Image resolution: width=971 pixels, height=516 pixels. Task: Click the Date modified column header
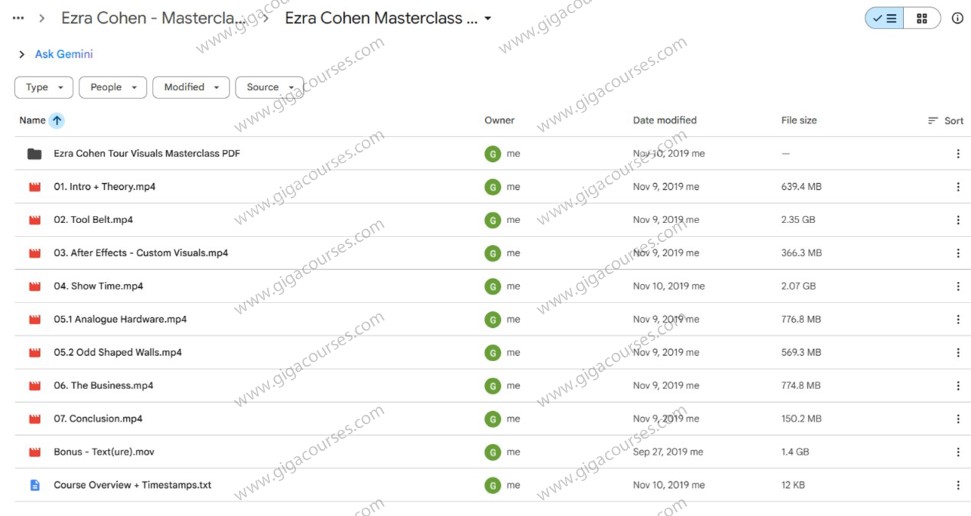(x=664, y=120)
